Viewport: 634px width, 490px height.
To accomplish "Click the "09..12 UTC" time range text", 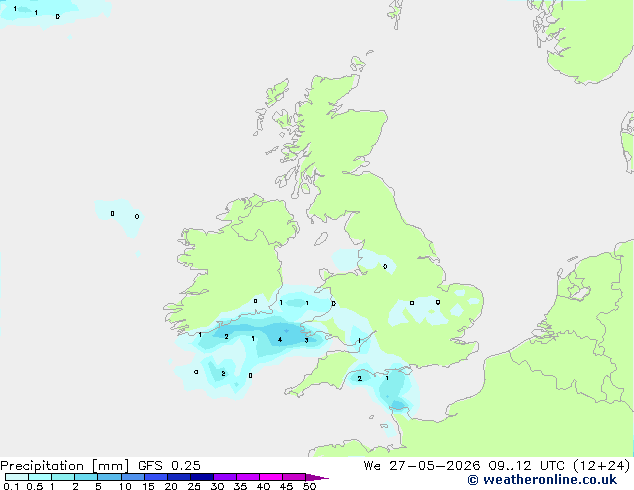I will [x=526, y=466].
